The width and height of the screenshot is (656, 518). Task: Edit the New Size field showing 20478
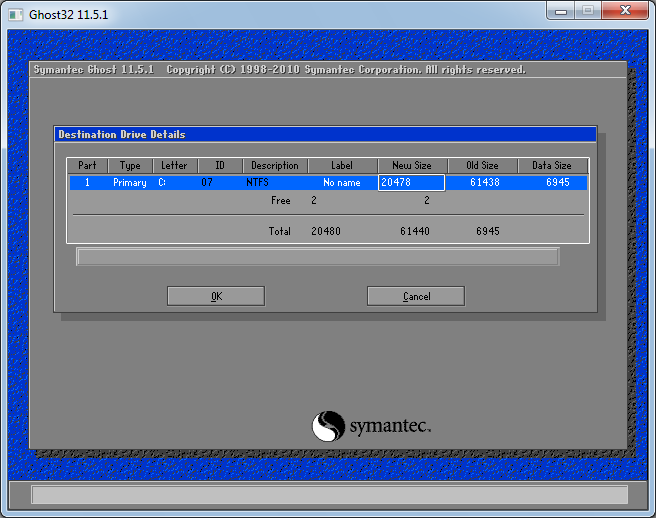(x=411, y=182)
